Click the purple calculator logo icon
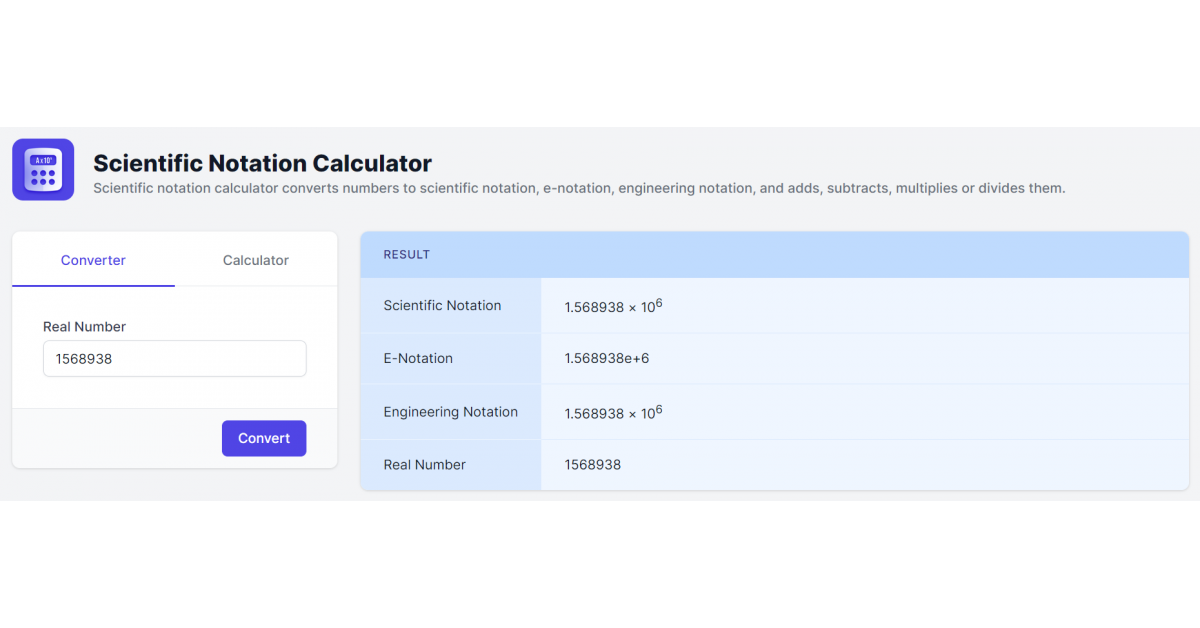 tap(43, 169)
